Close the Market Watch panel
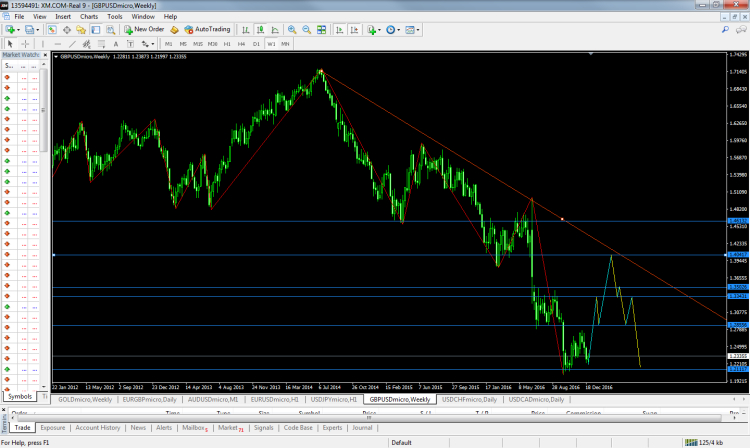Viewport: 750px width, 448px height. tap(45, 55)
